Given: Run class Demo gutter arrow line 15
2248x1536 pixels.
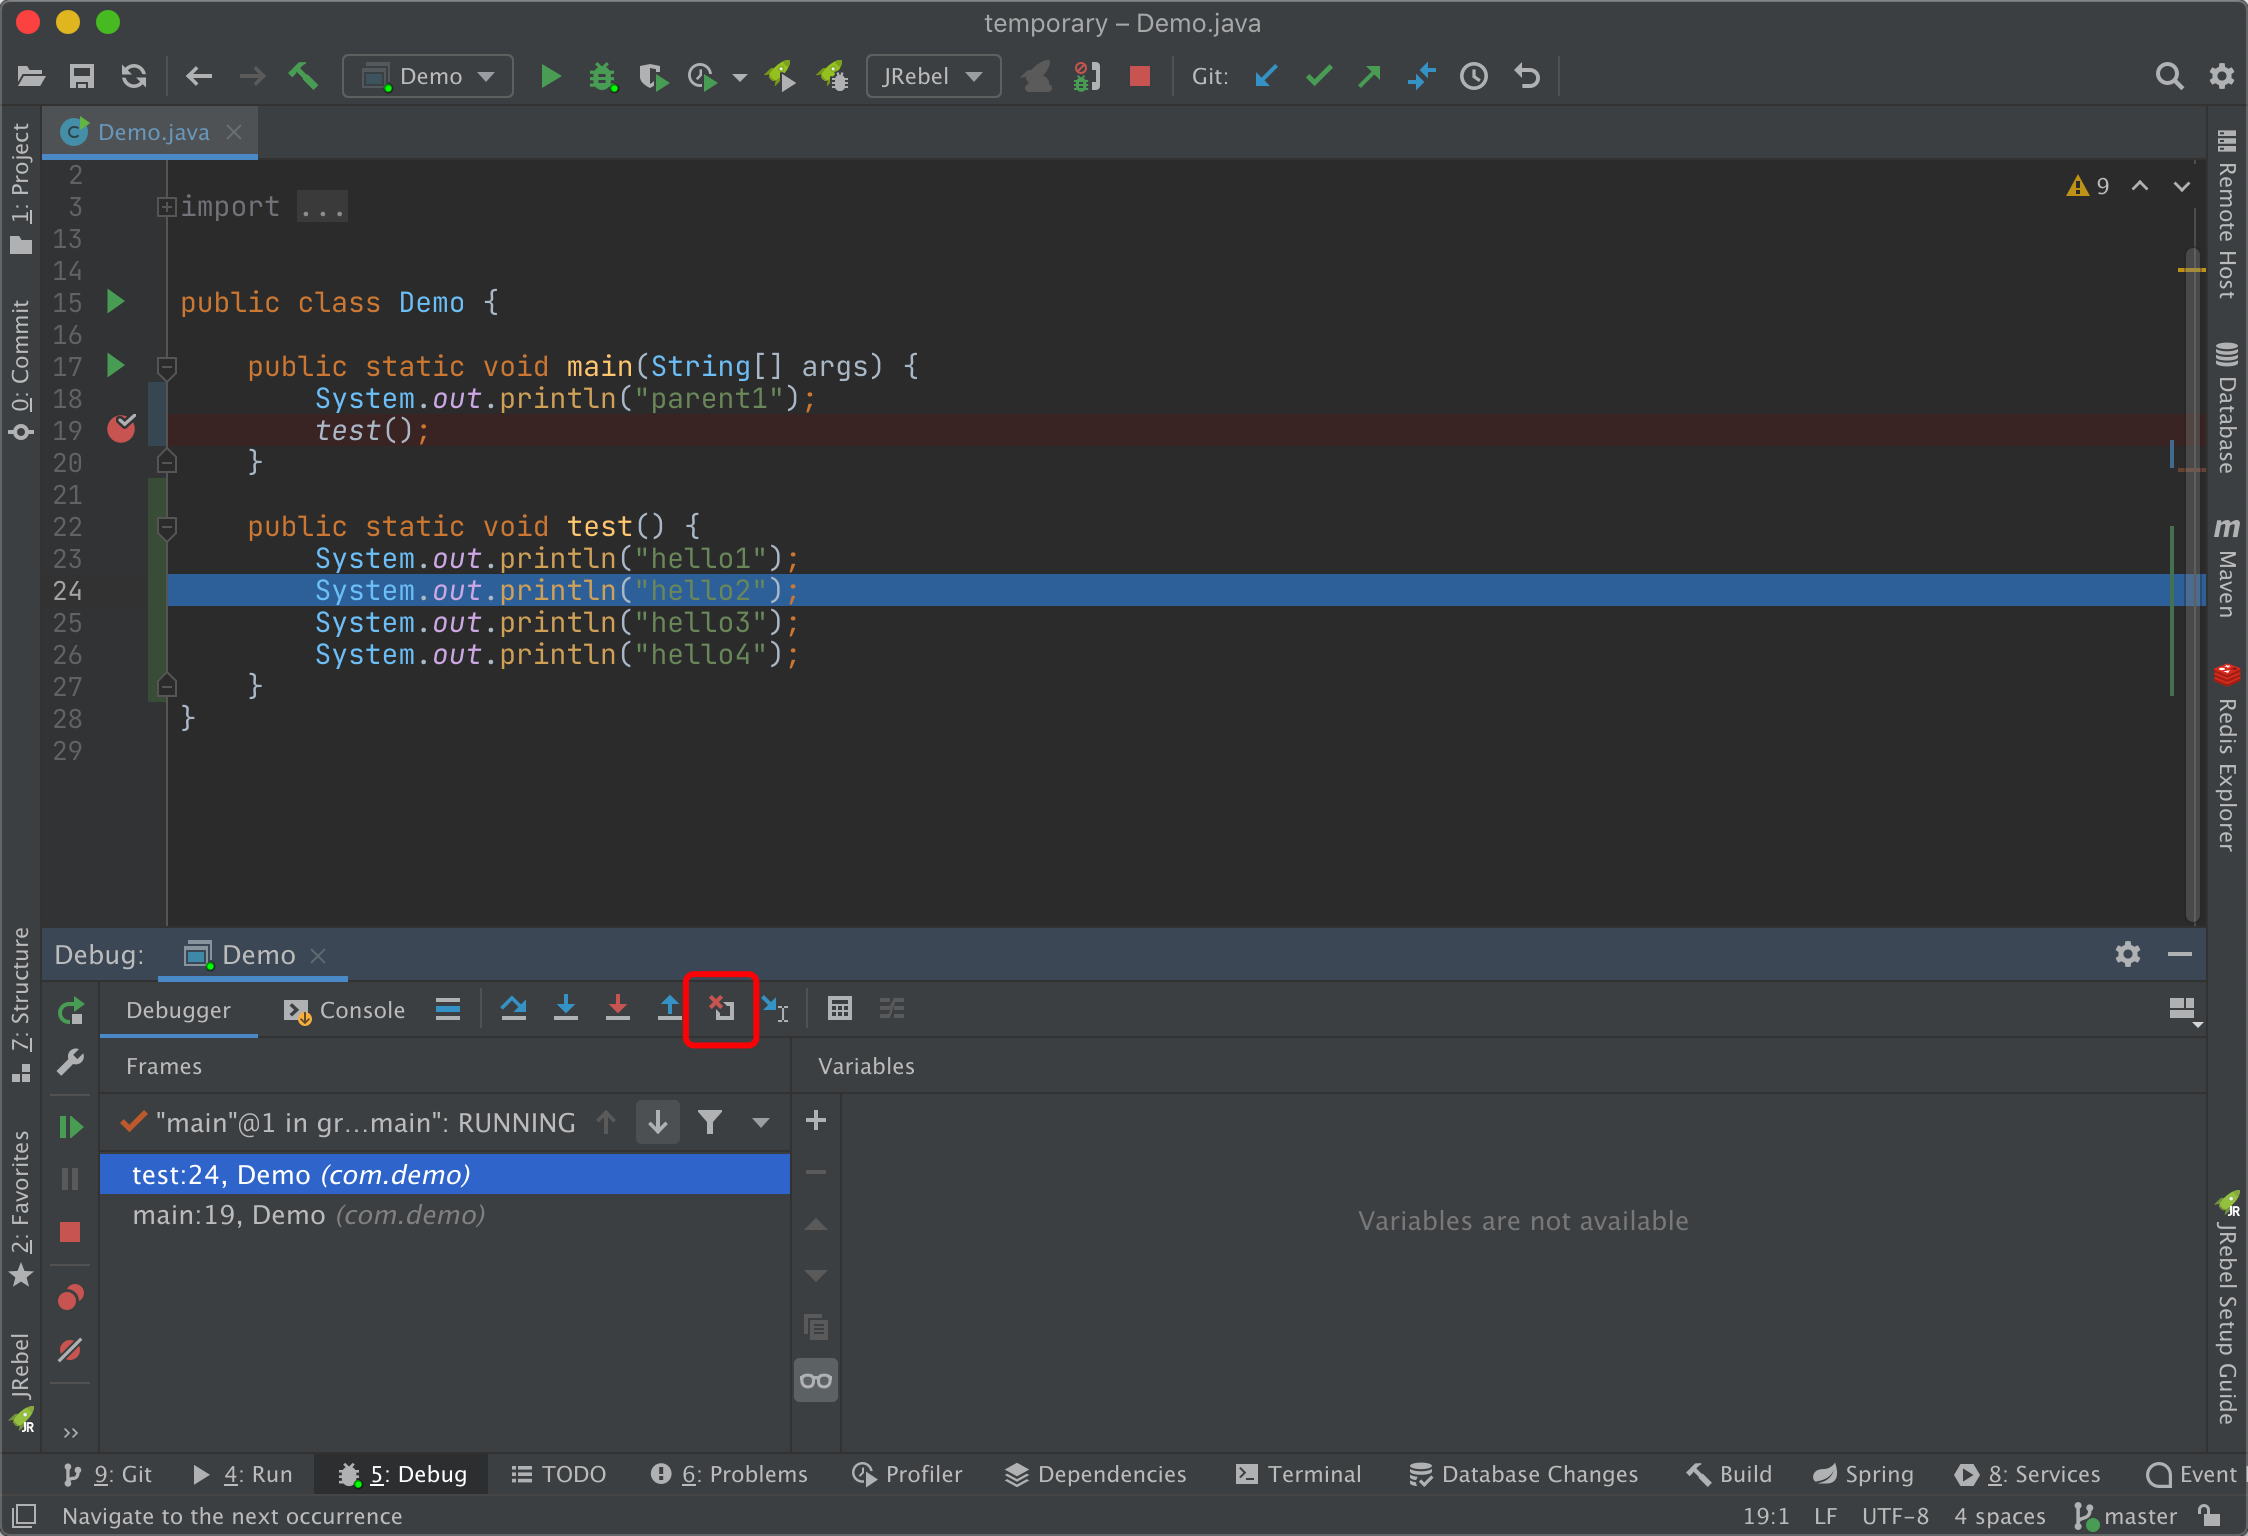Looking at the screenshot, I should pos(116,301).
